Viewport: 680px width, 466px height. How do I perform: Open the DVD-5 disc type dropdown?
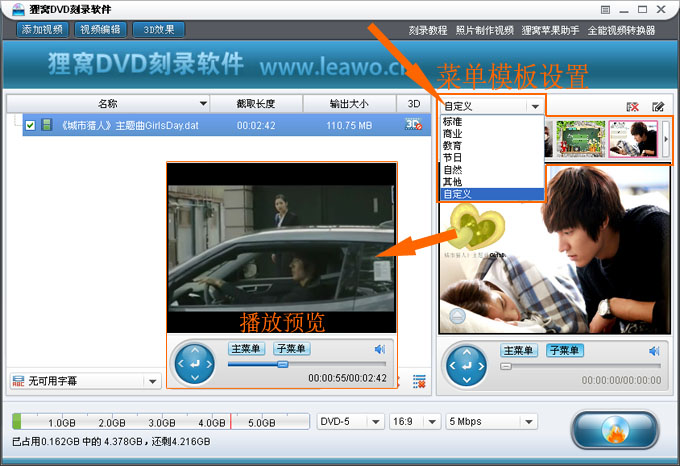coord(350,421)
